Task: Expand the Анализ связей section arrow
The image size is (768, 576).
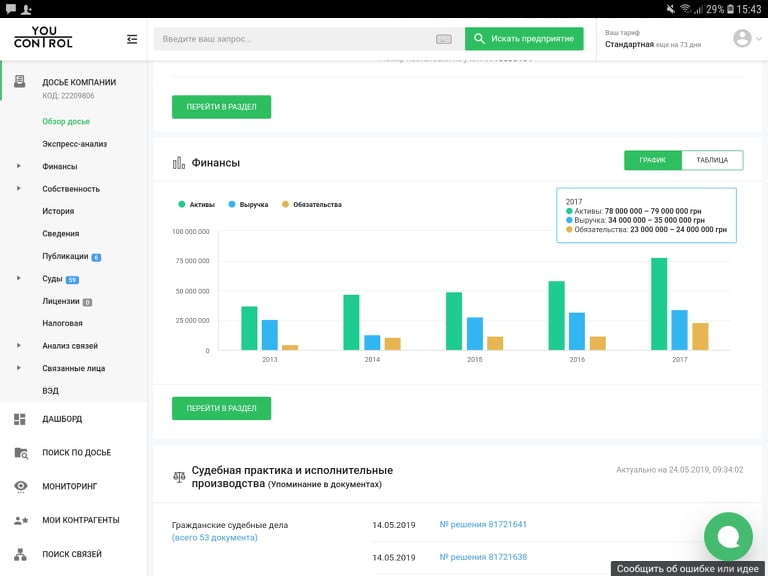Action: pyautogui.click(x=19, y=345)
